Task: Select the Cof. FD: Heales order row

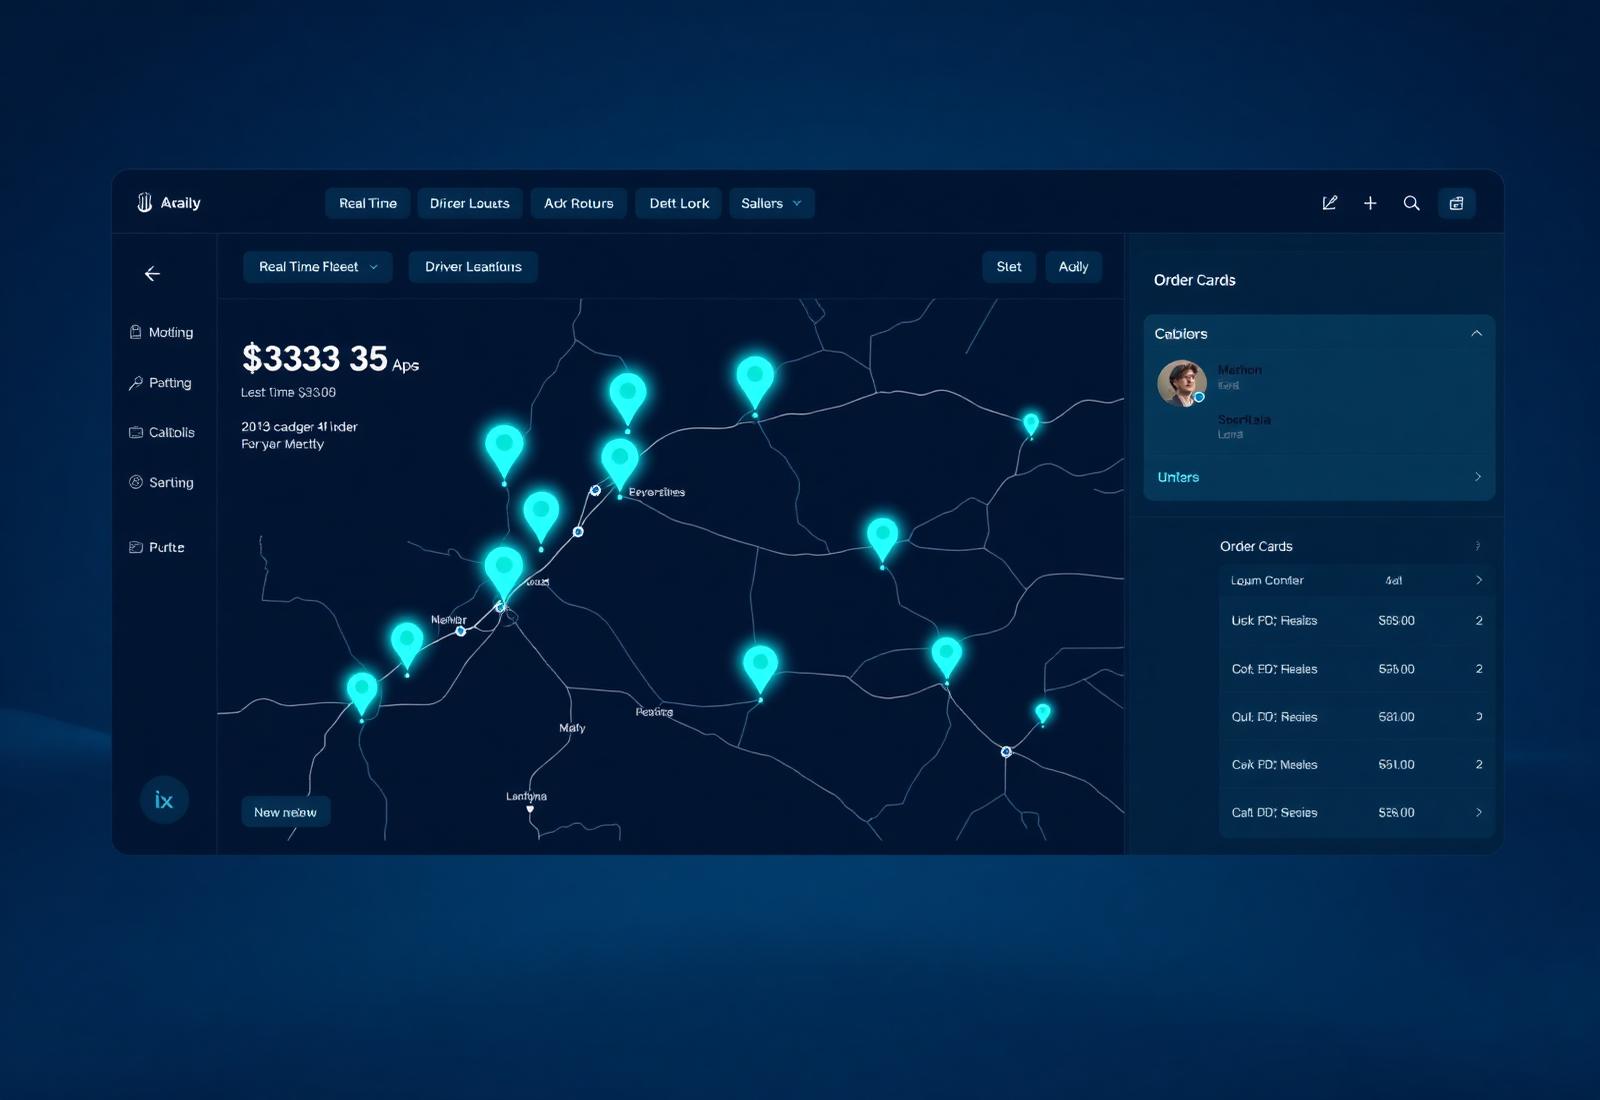Action: [x=1356, y=669]
